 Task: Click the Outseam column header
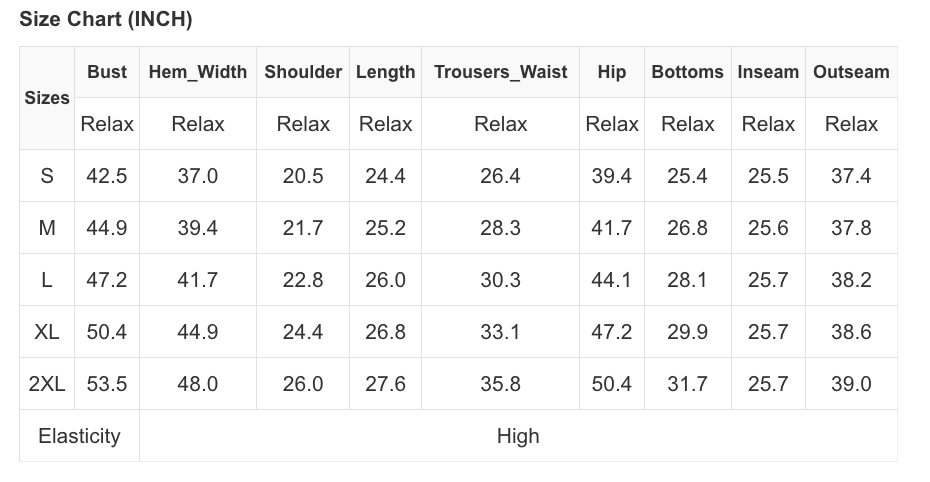[x=851, y=72]
